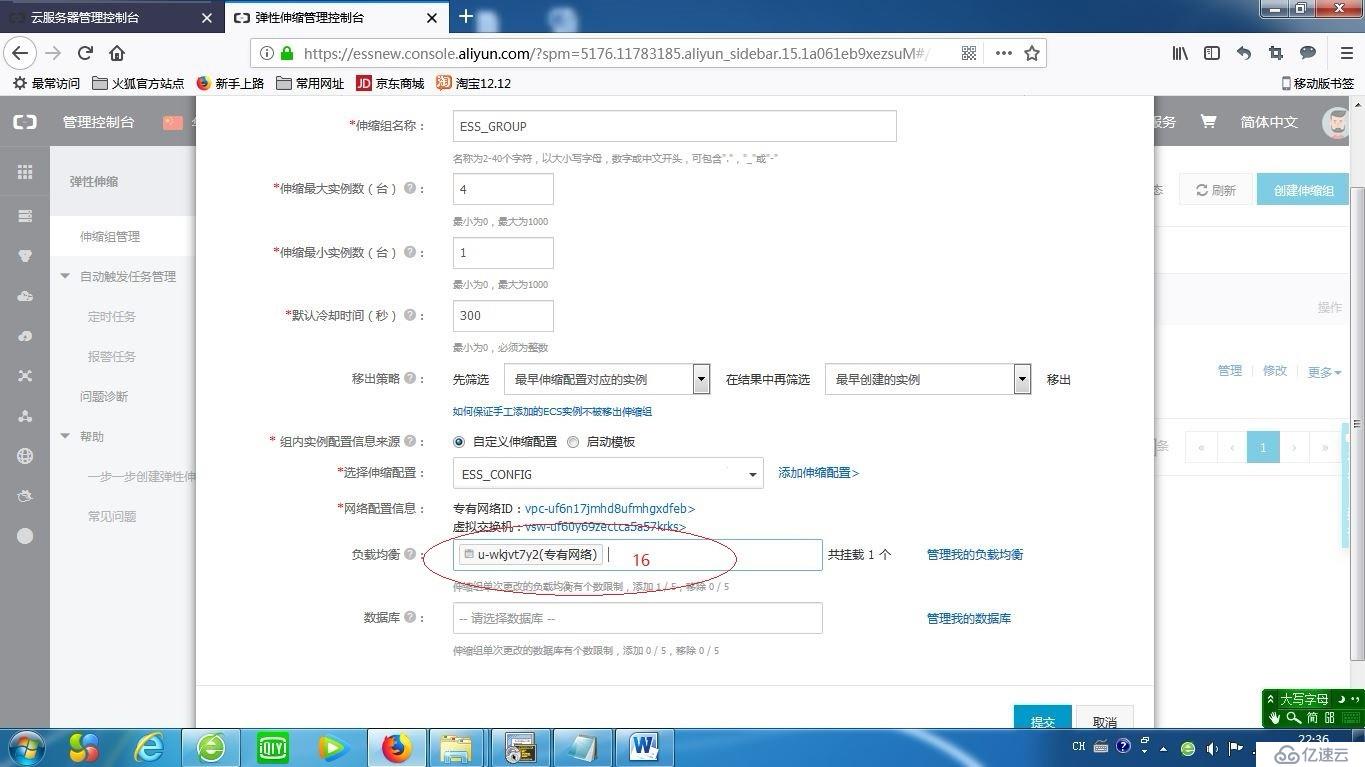1365x767 pixels.
Task: Click help icon next to 移出策略
Action: 410,379
